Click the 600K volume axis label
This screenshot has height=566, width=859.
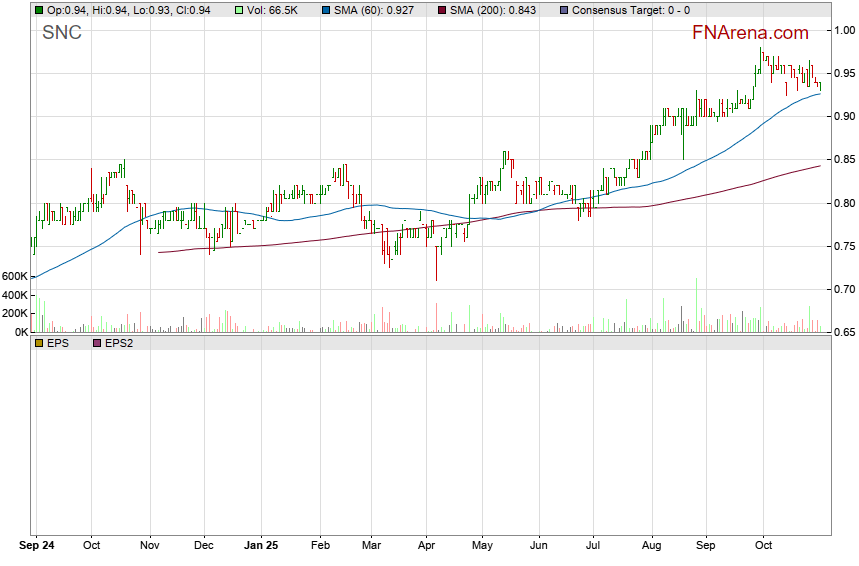[15, 276]
